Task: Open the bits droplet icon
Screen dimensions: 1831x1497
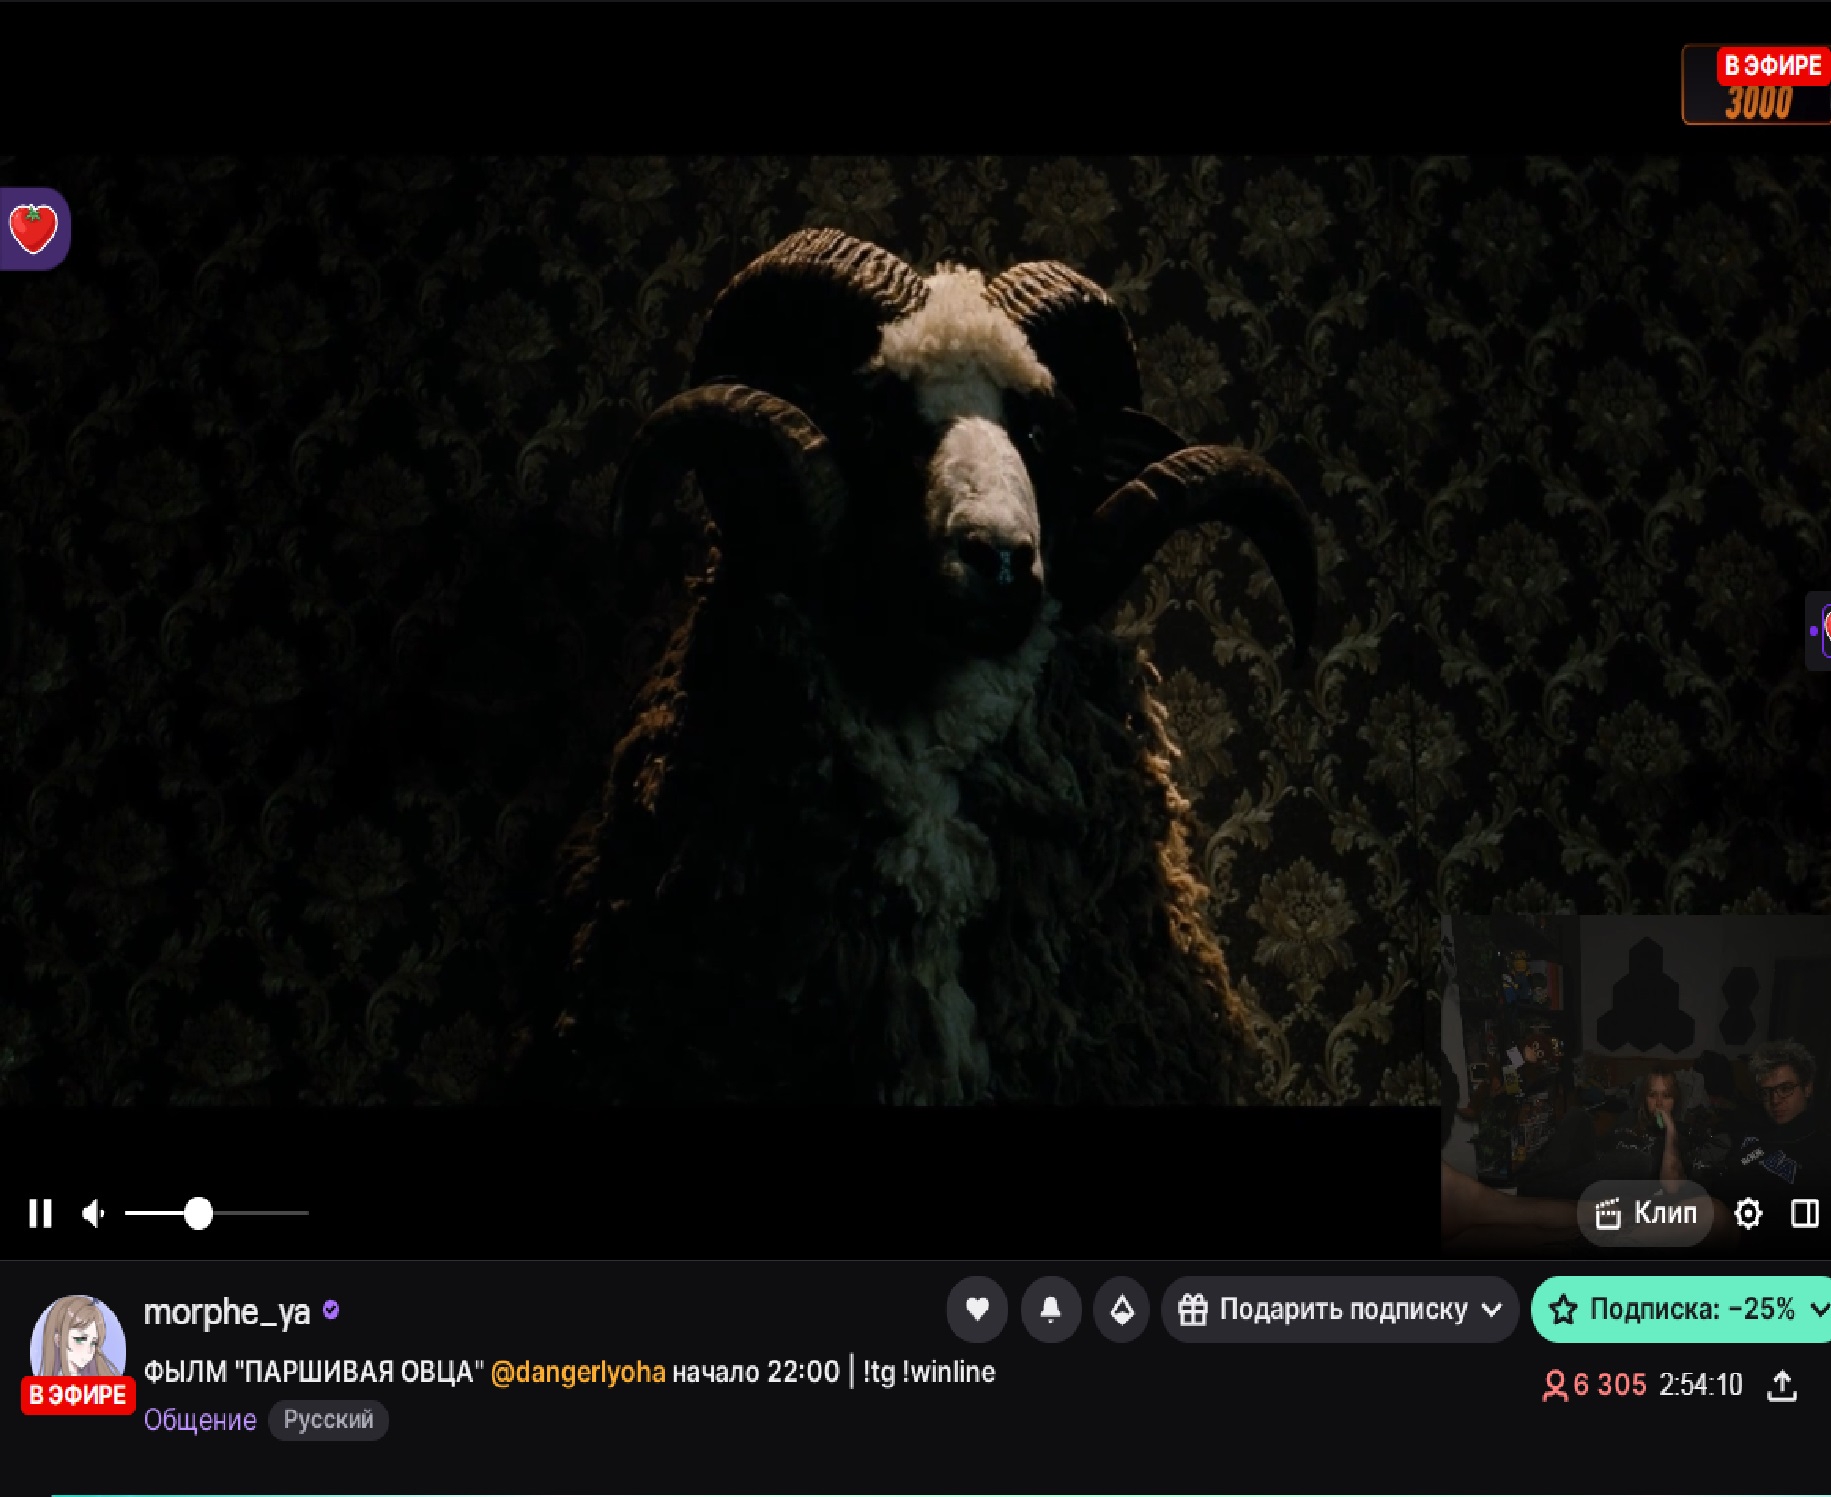Action: [x=1122, y=1309]
